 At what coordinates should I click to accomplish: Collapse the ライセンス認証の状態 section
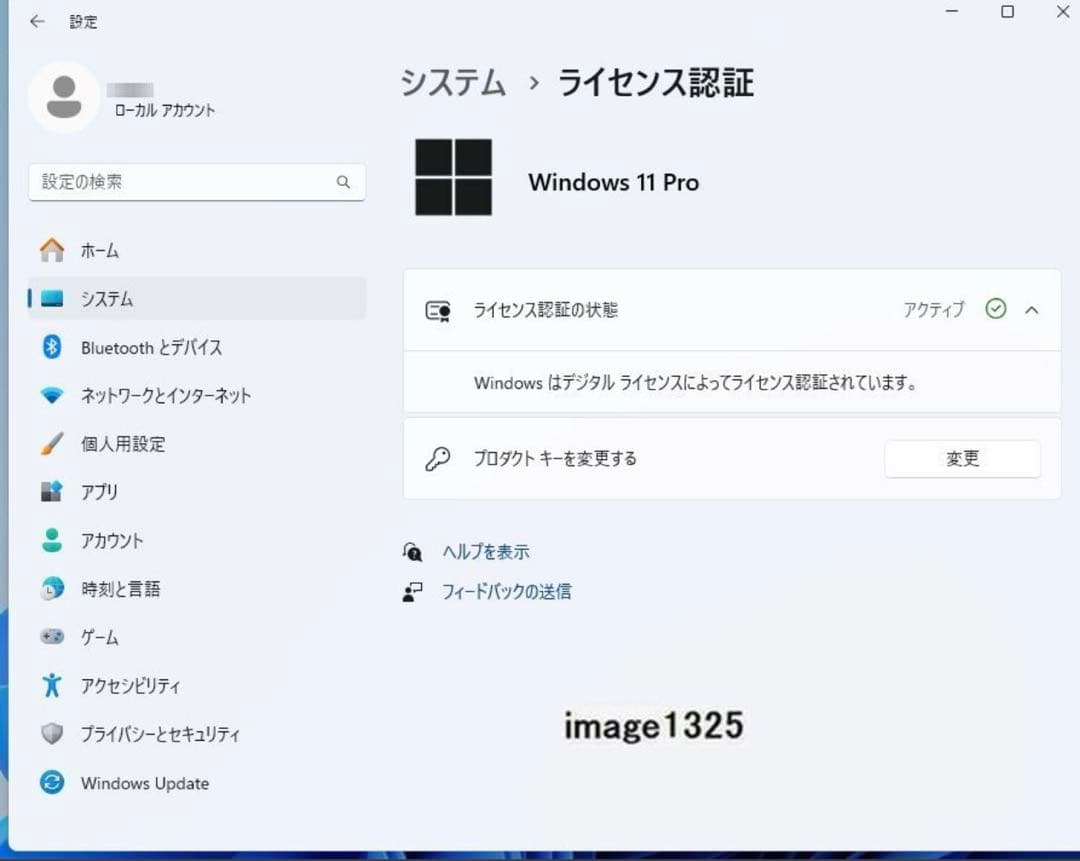(x=1033, y=310)
